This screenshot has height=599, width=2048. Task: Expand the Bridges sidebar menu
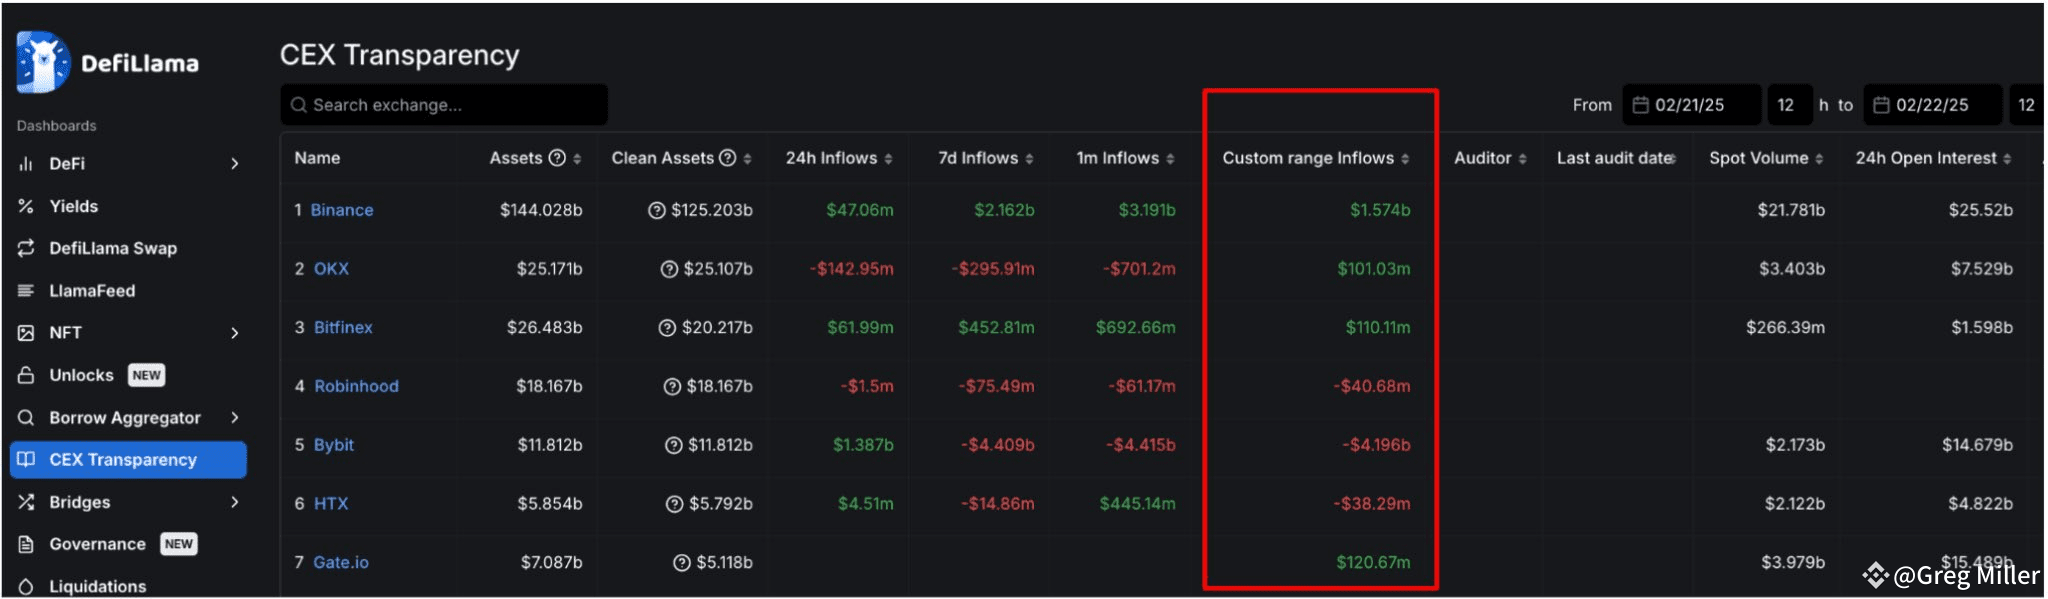(234, 502)
